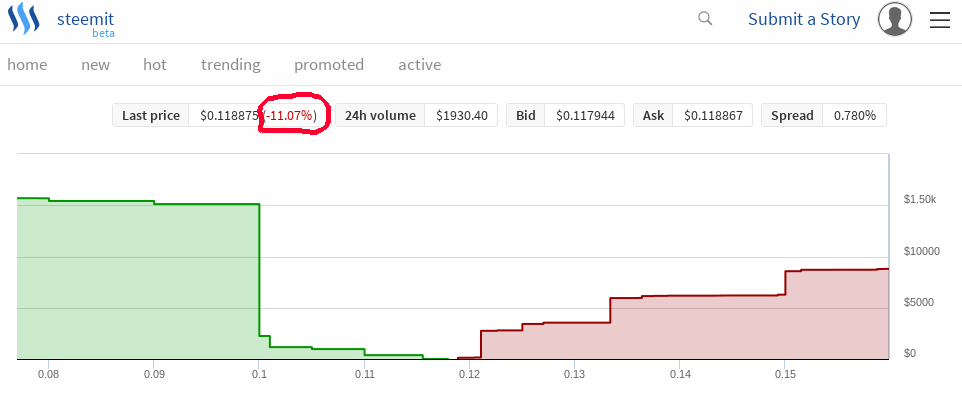Viewport: 962px width, 393px height.
Task: Click the 0.11 price axis tick
Action: [364, 373]
